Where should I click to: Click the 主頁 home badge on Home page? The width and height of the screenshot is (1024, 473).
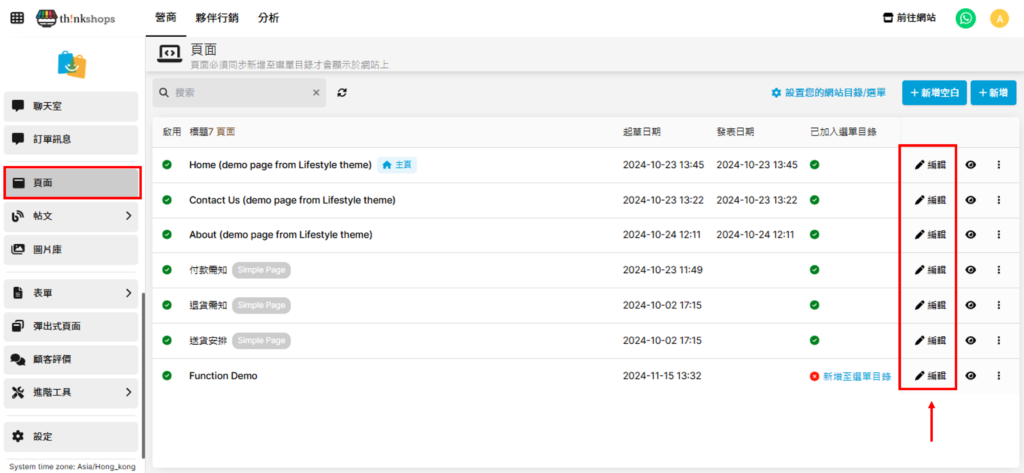point(397,165)
